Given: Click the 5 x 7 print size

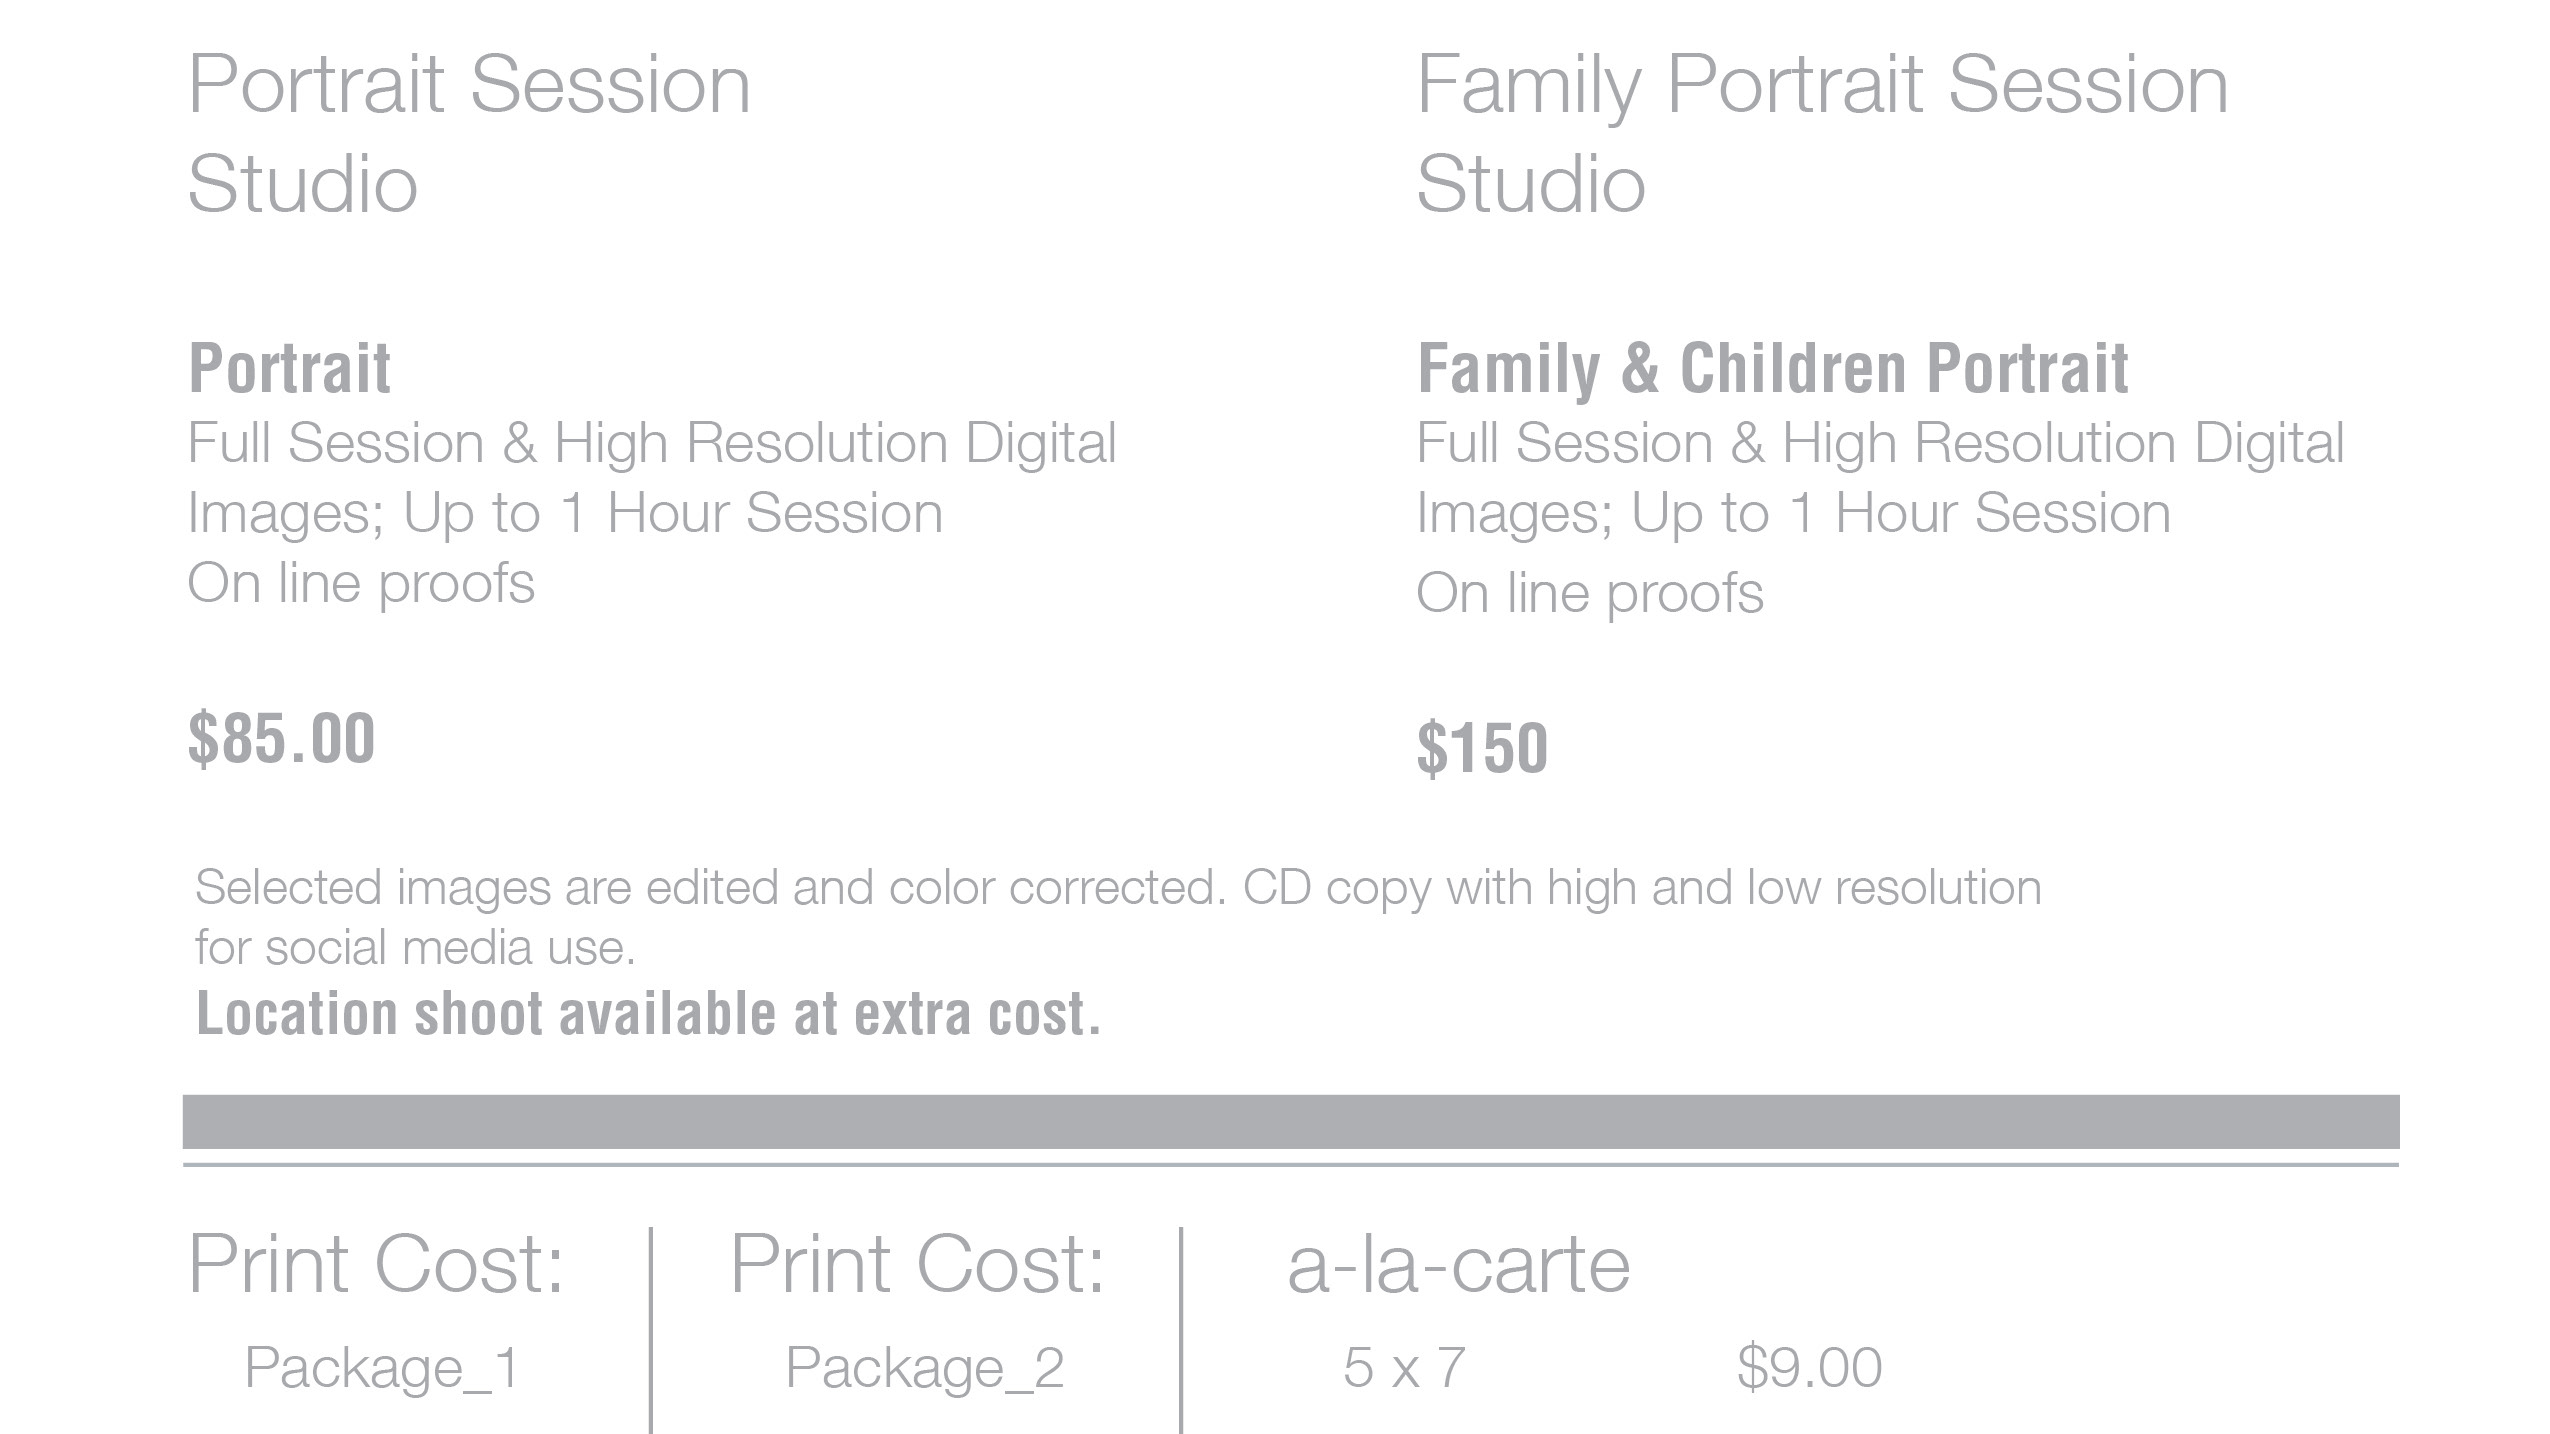Looking at the screenshot, I should click(1403, 1367).
